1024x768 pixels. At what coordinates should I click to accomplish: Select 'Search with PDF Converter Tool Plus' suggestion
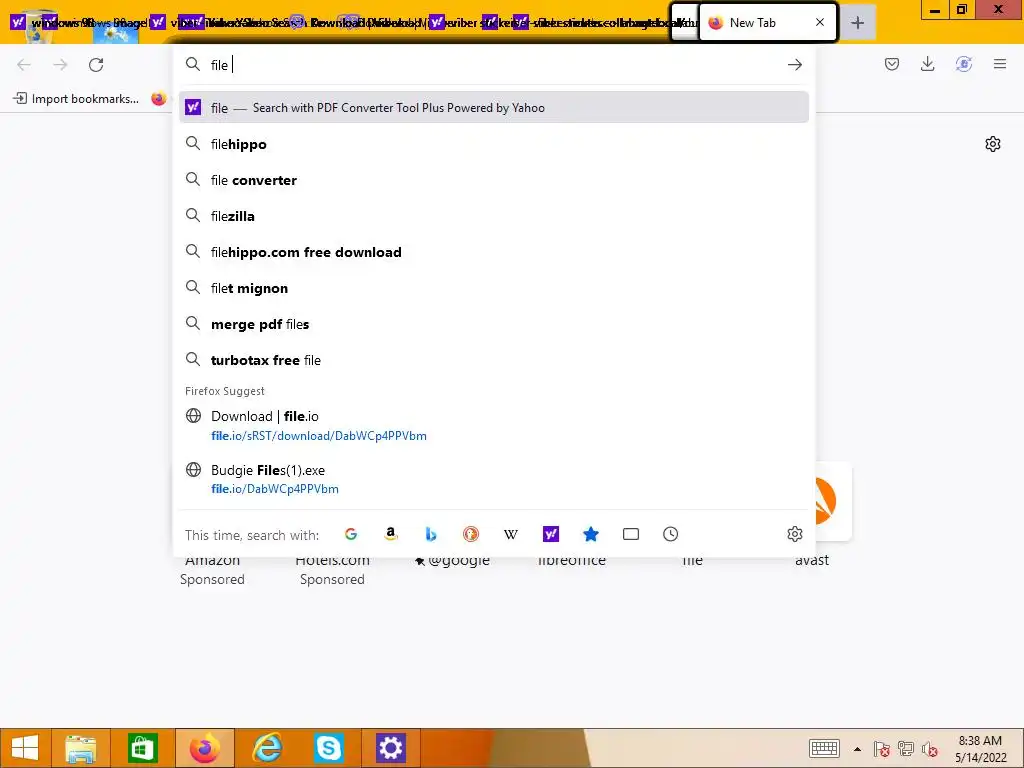point(494,108)
